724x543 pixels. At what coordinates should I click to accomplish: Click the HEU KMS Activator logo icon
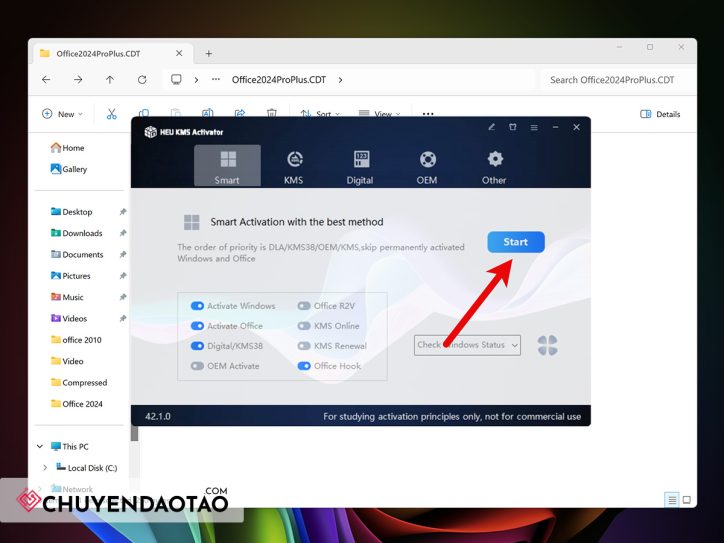[151, 132]
